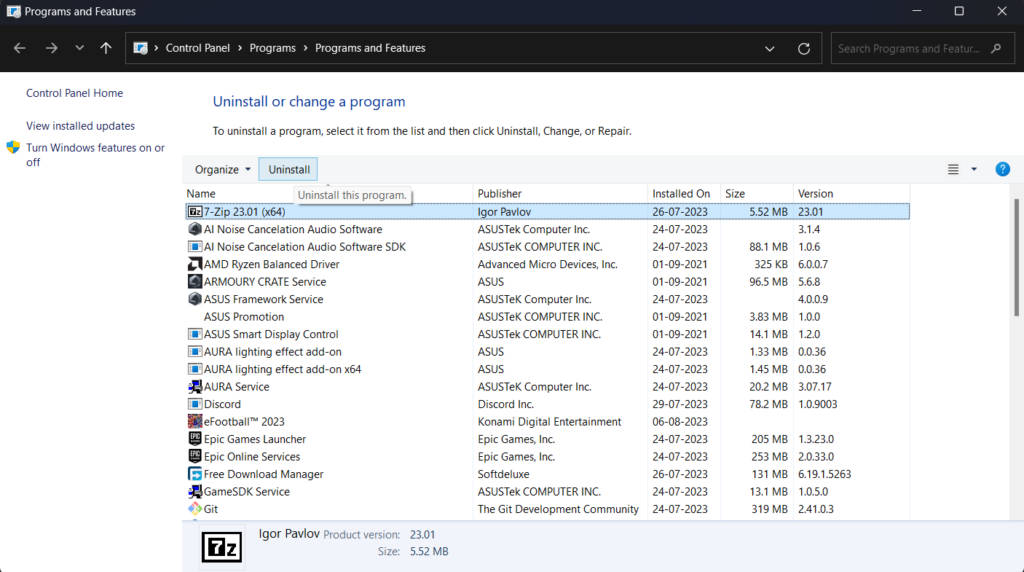Click Igor Pavlov publisher cell
The height and width of the screenshot is (572, 1024).
[504, 212]
